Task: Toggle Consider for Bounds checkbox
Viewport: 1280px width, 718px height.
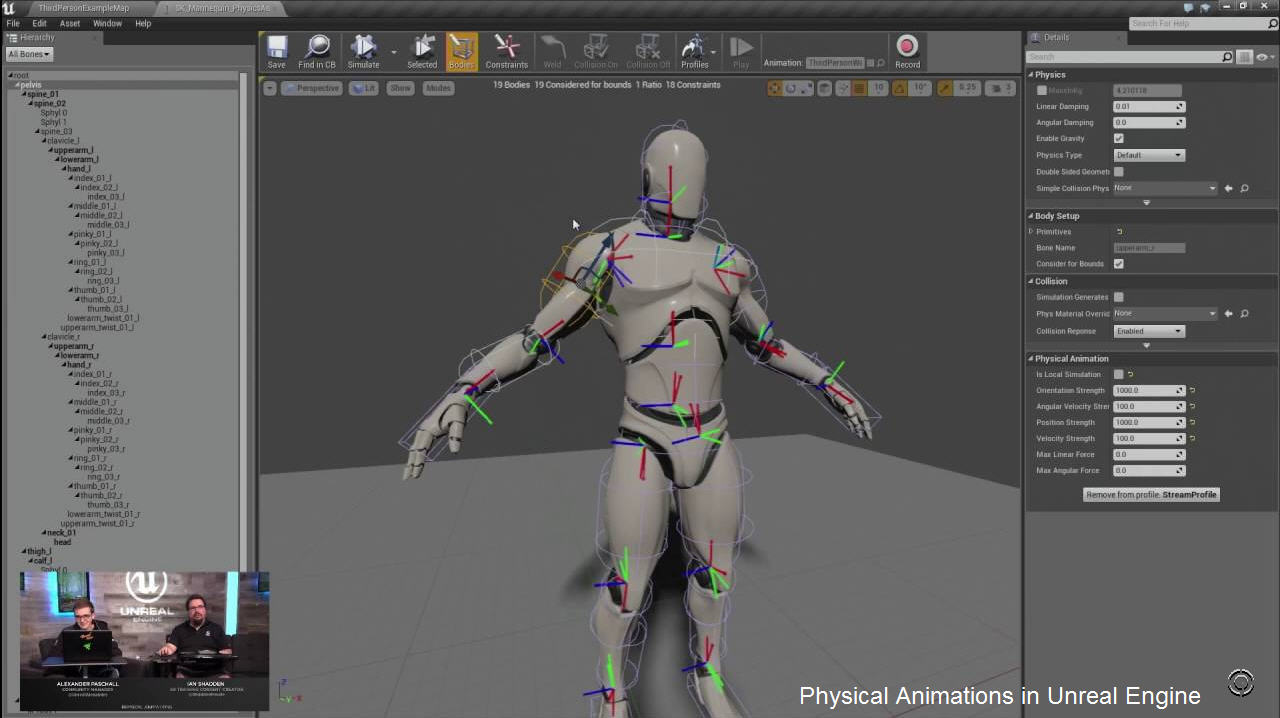Action: point(1118,264)
